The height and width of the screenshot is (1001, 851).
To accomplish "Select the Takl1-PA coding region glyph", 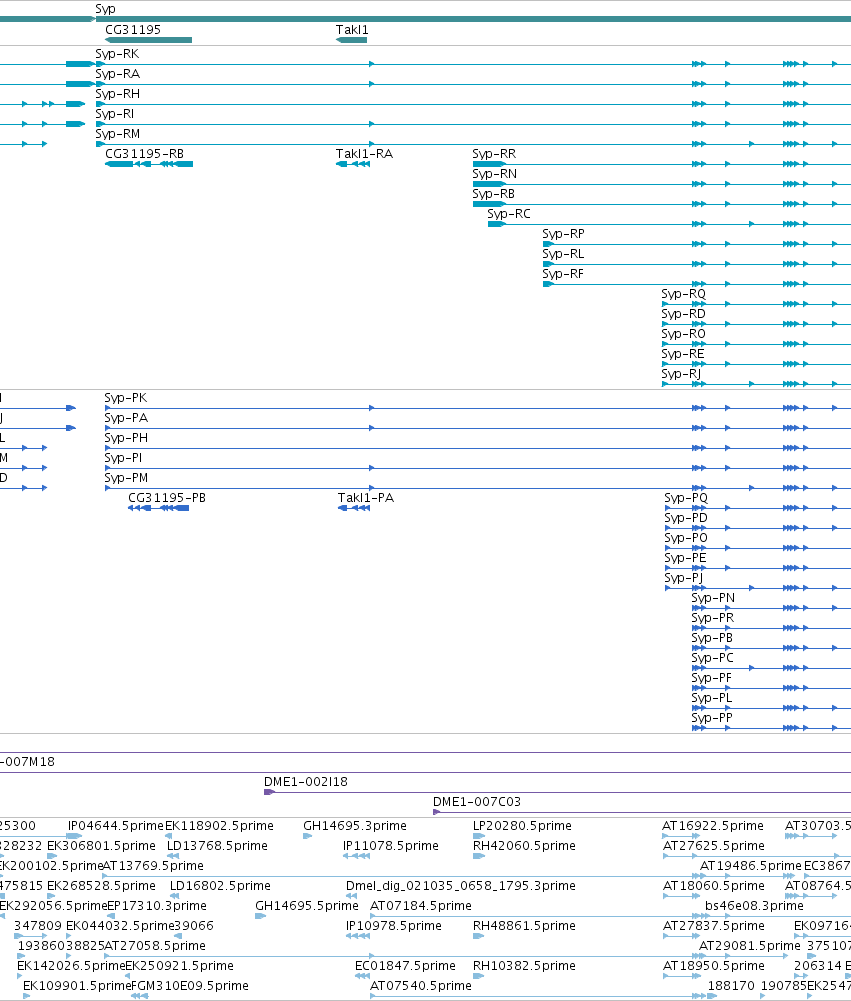I will click(354, 508).
